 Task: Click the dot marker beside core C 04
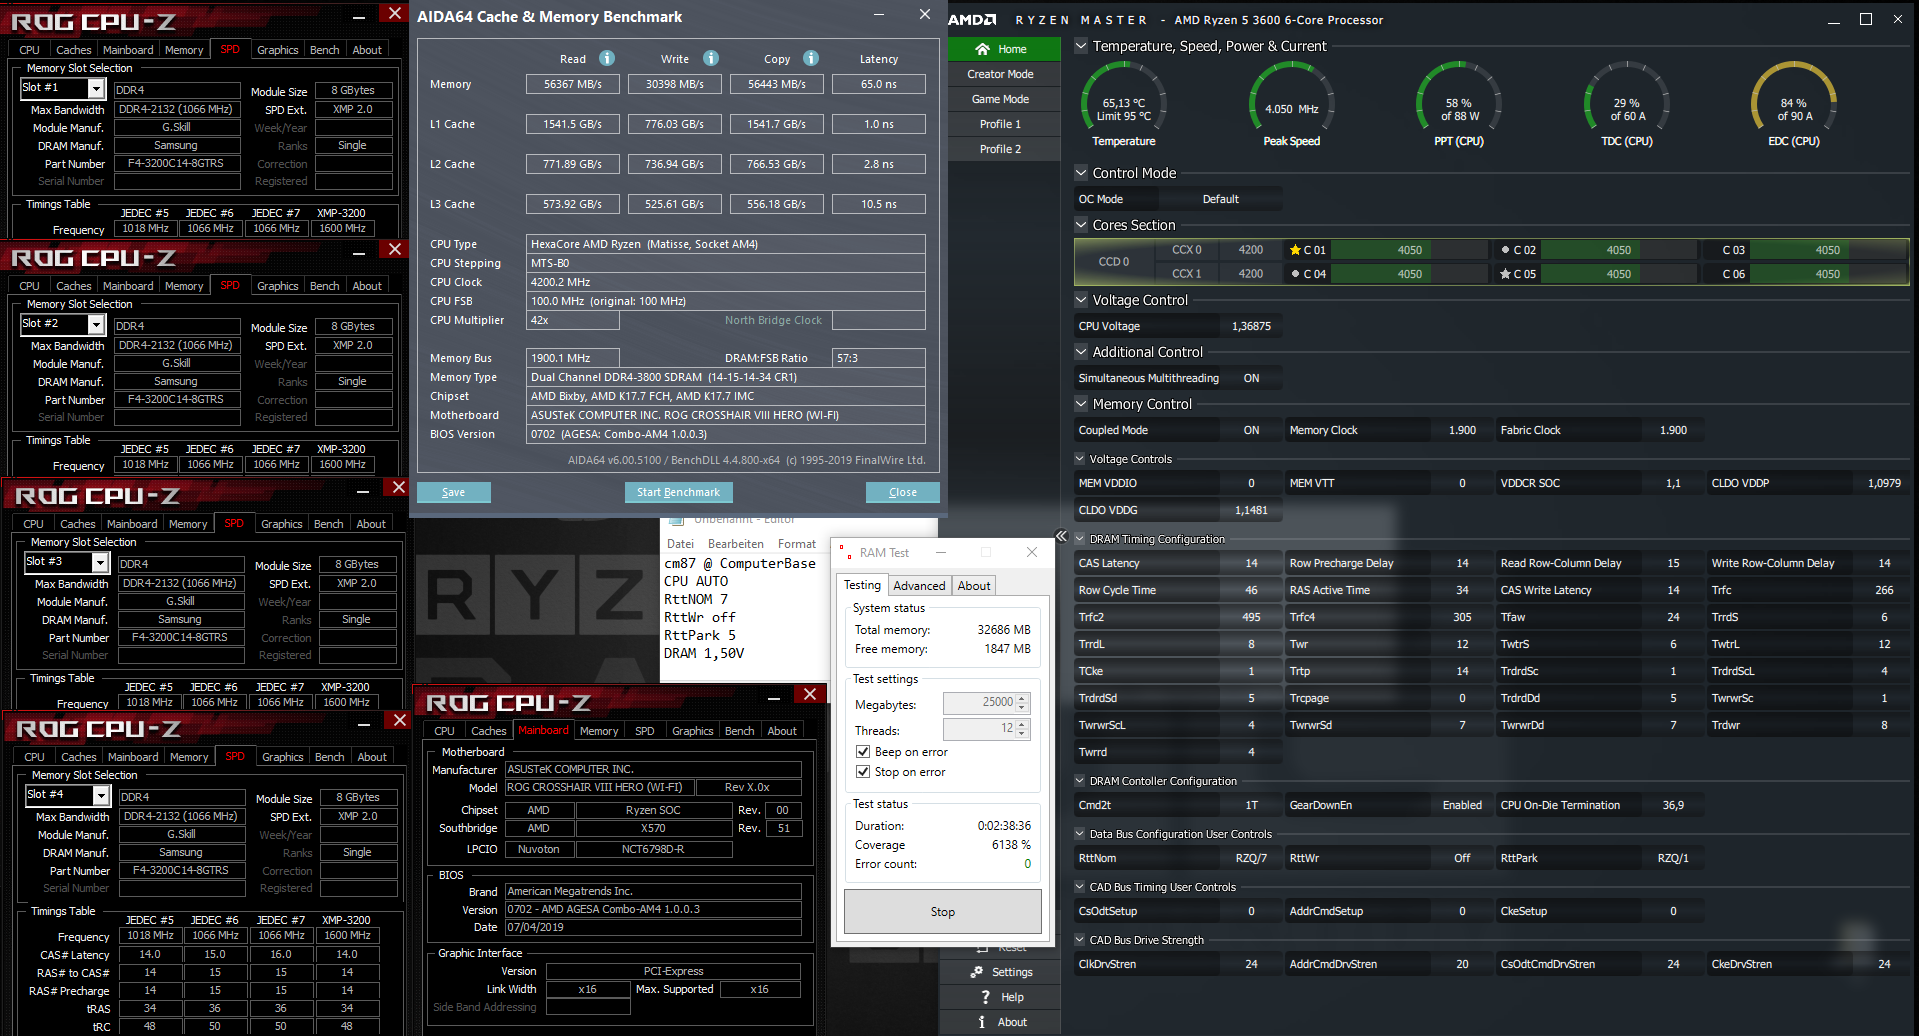coord(1295,274)
